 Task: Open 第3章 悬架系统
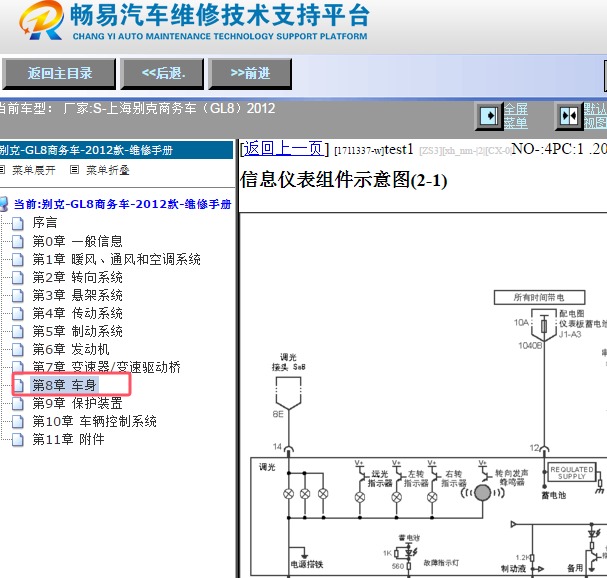pyautogui.click(x=77, y=295)
